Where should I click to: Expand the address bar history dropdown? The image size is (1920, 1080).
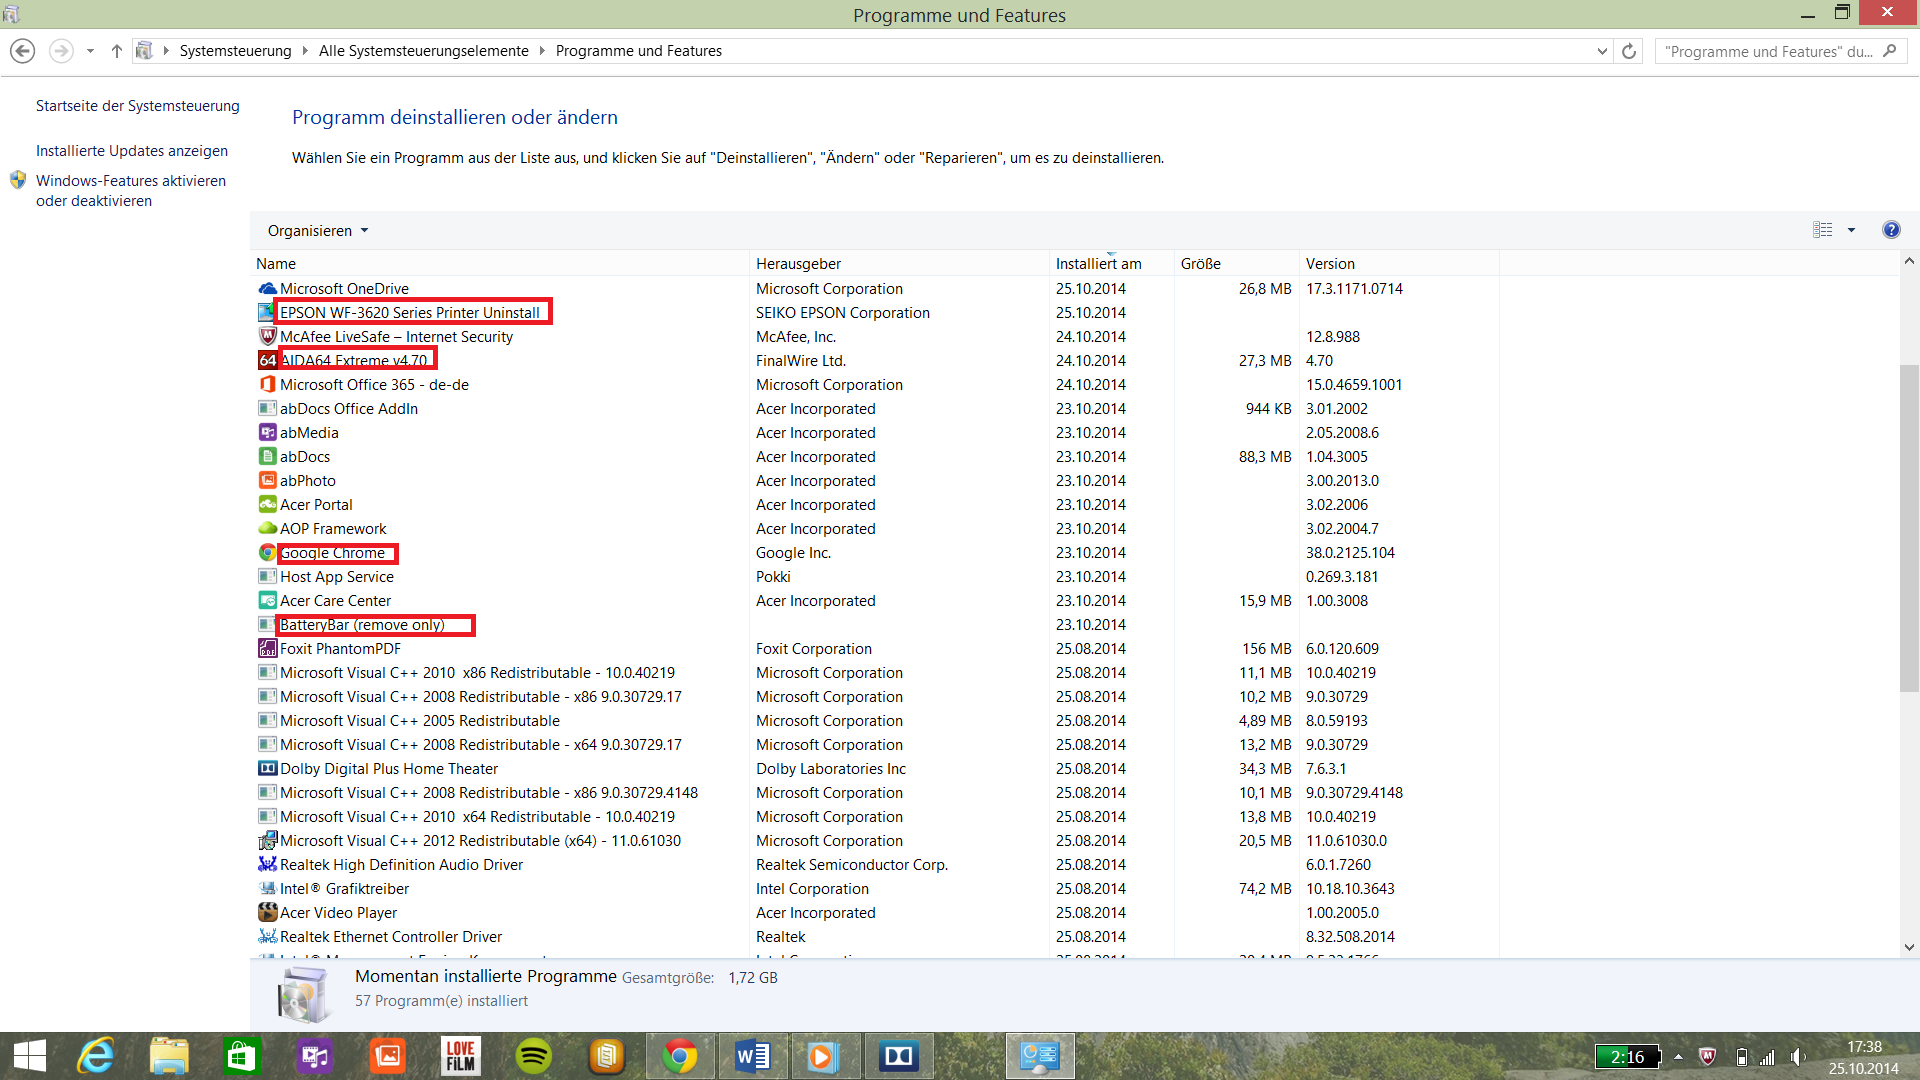coord(1602,51)
